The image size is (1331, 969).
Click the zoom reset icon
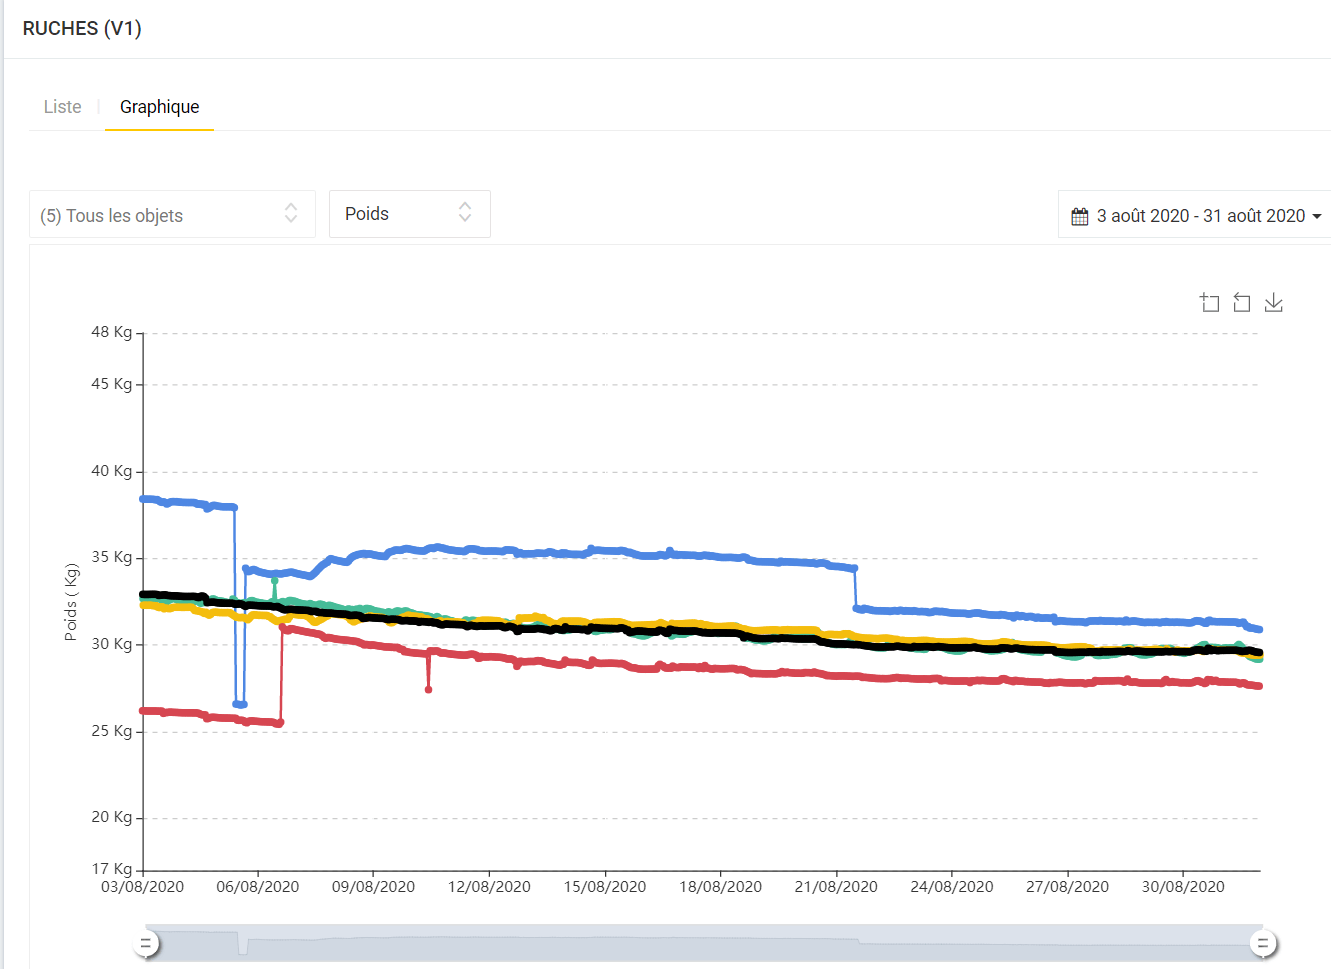click(x=1242, y=302)
